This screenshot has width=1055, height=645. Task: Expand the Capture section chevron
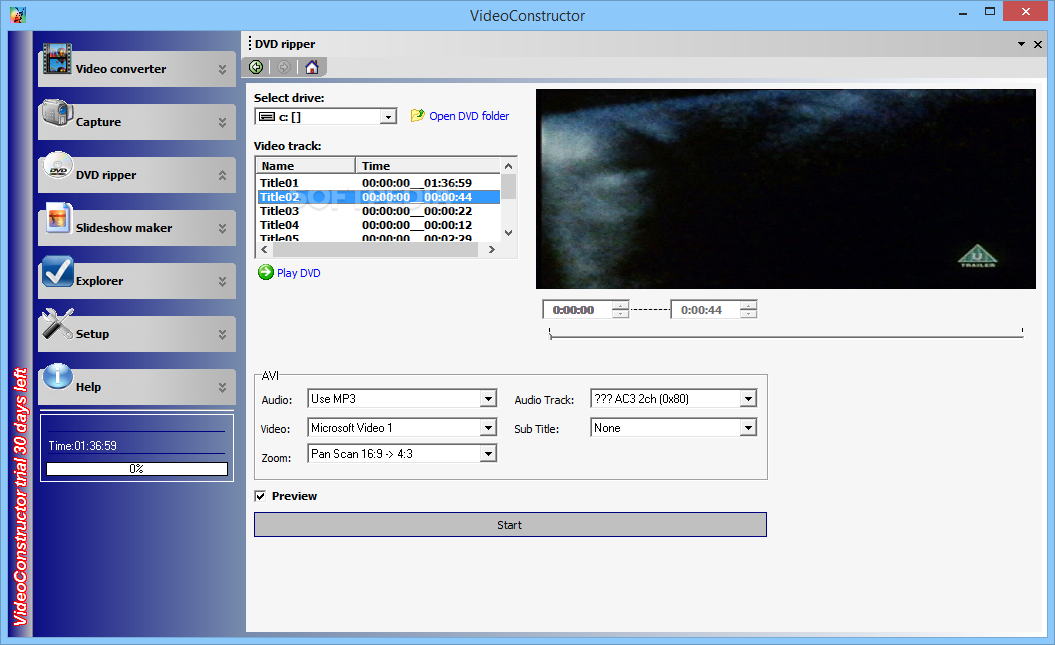(222, 122)
